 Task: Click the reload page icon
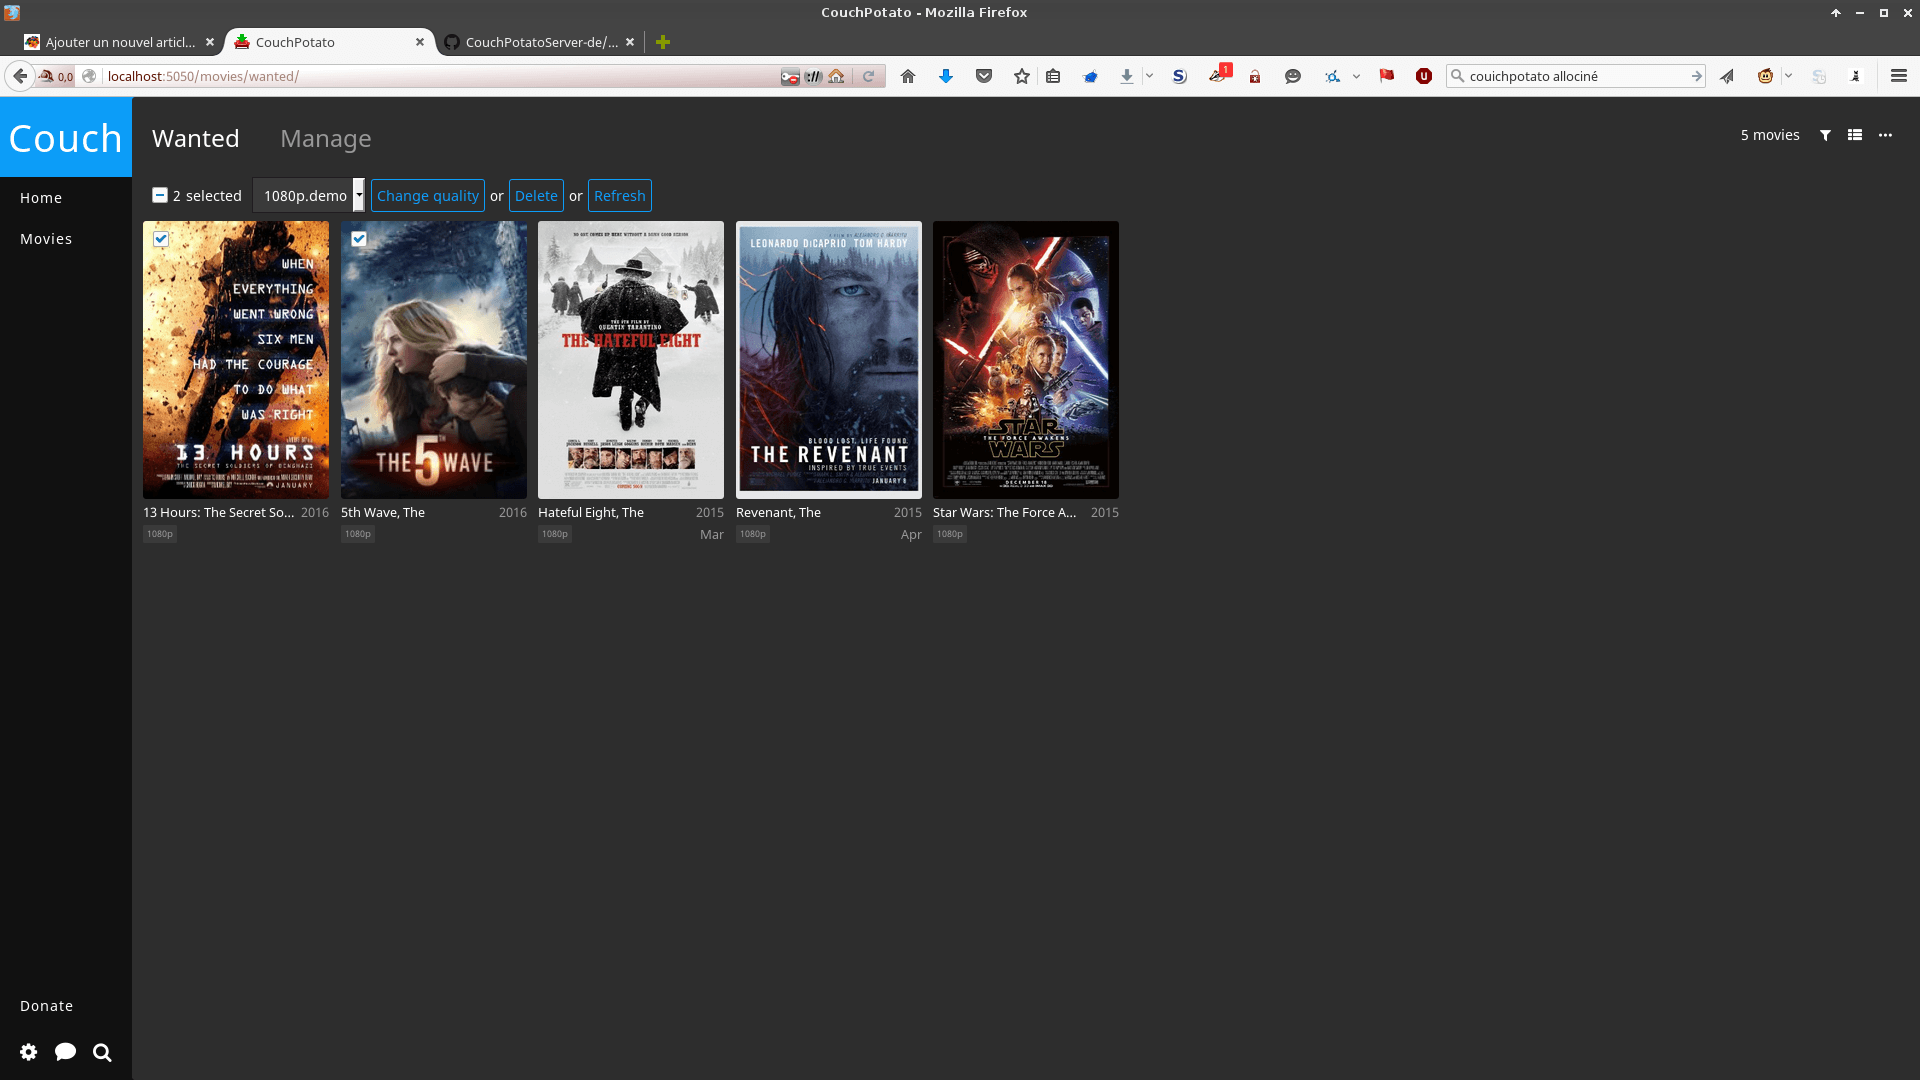868,76
